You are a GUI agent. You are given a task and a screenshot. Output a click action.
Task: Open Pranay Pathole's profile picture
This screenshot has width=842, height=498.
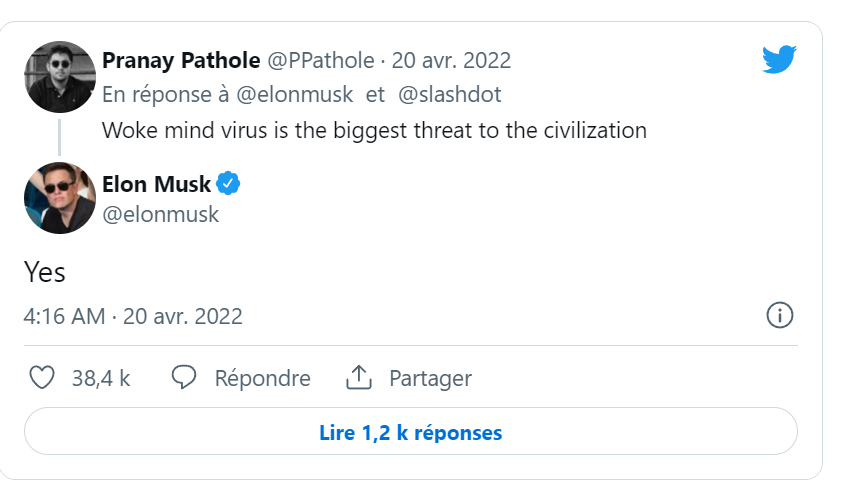click(60, 78)
